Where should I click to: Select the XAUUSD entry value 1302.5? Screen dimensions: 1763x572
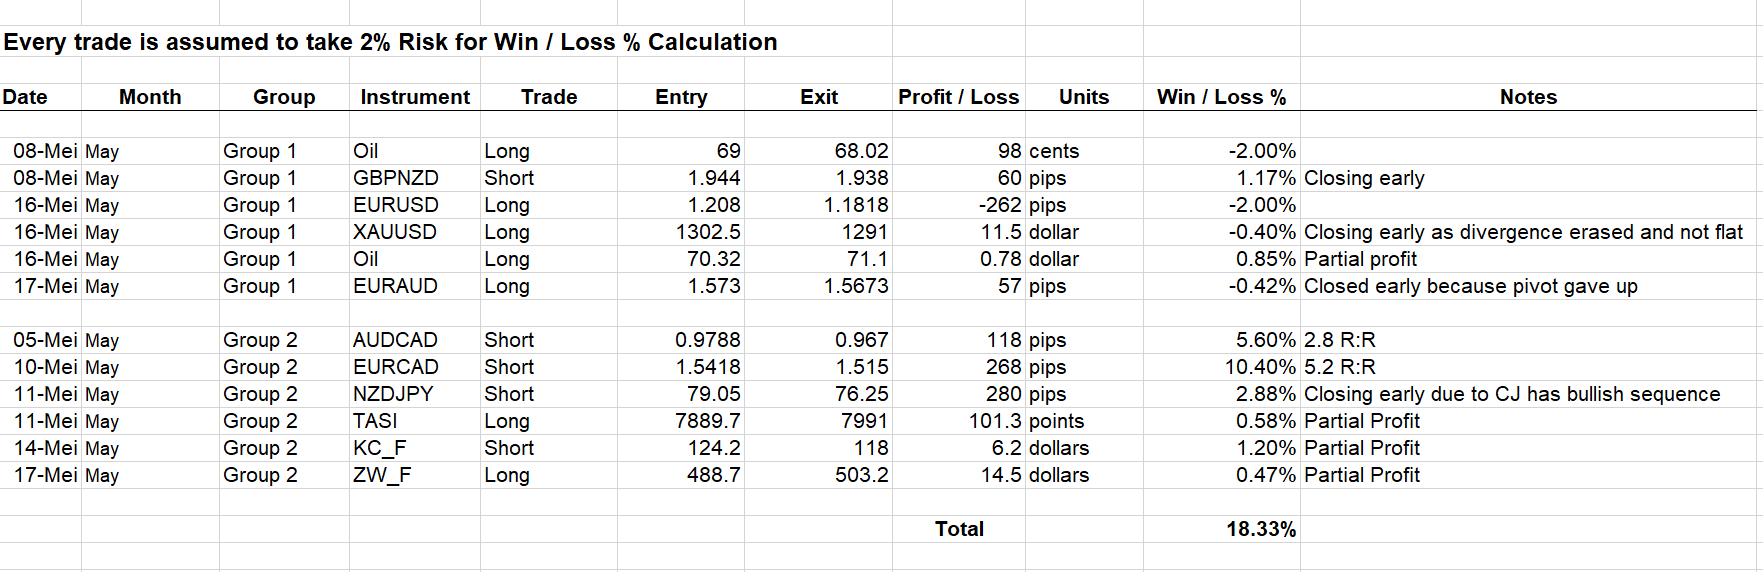pyautogui.click(x=707, y=232)
